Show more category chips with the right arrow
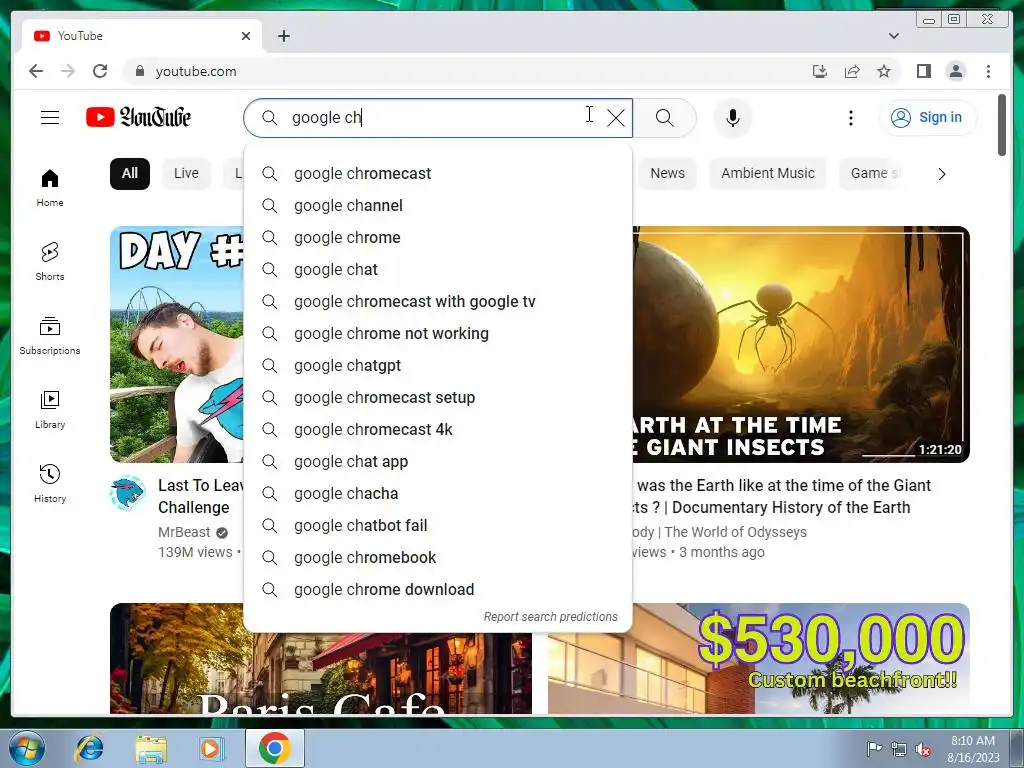 point(941,174)
